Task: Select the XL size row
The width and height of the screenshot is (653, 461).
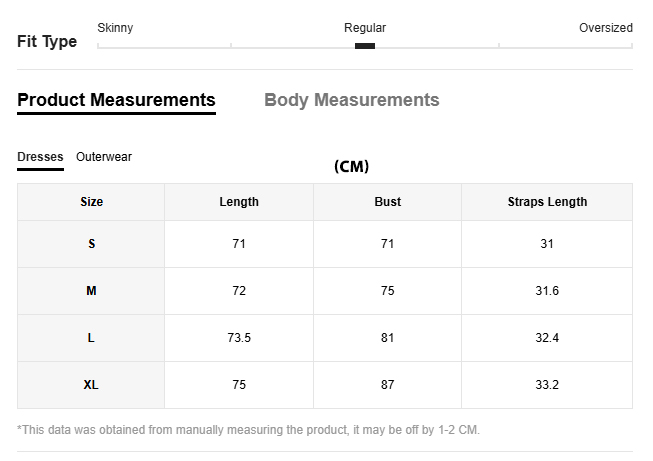Action: click(91, 385)
